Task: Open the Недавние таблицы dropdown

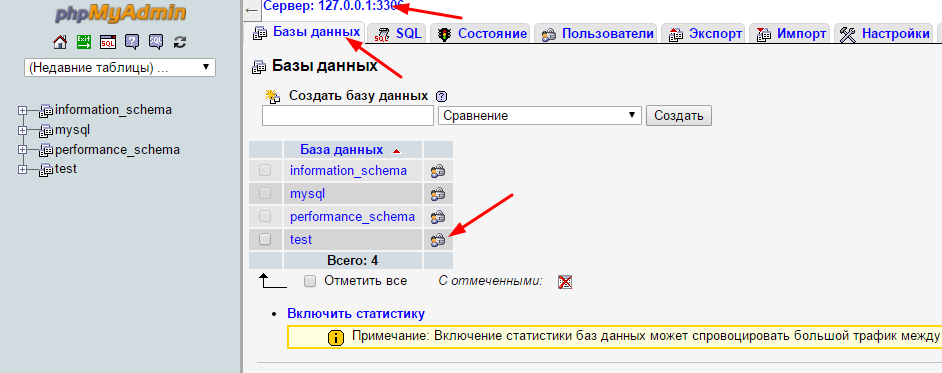Action: [x=120, y=67]
